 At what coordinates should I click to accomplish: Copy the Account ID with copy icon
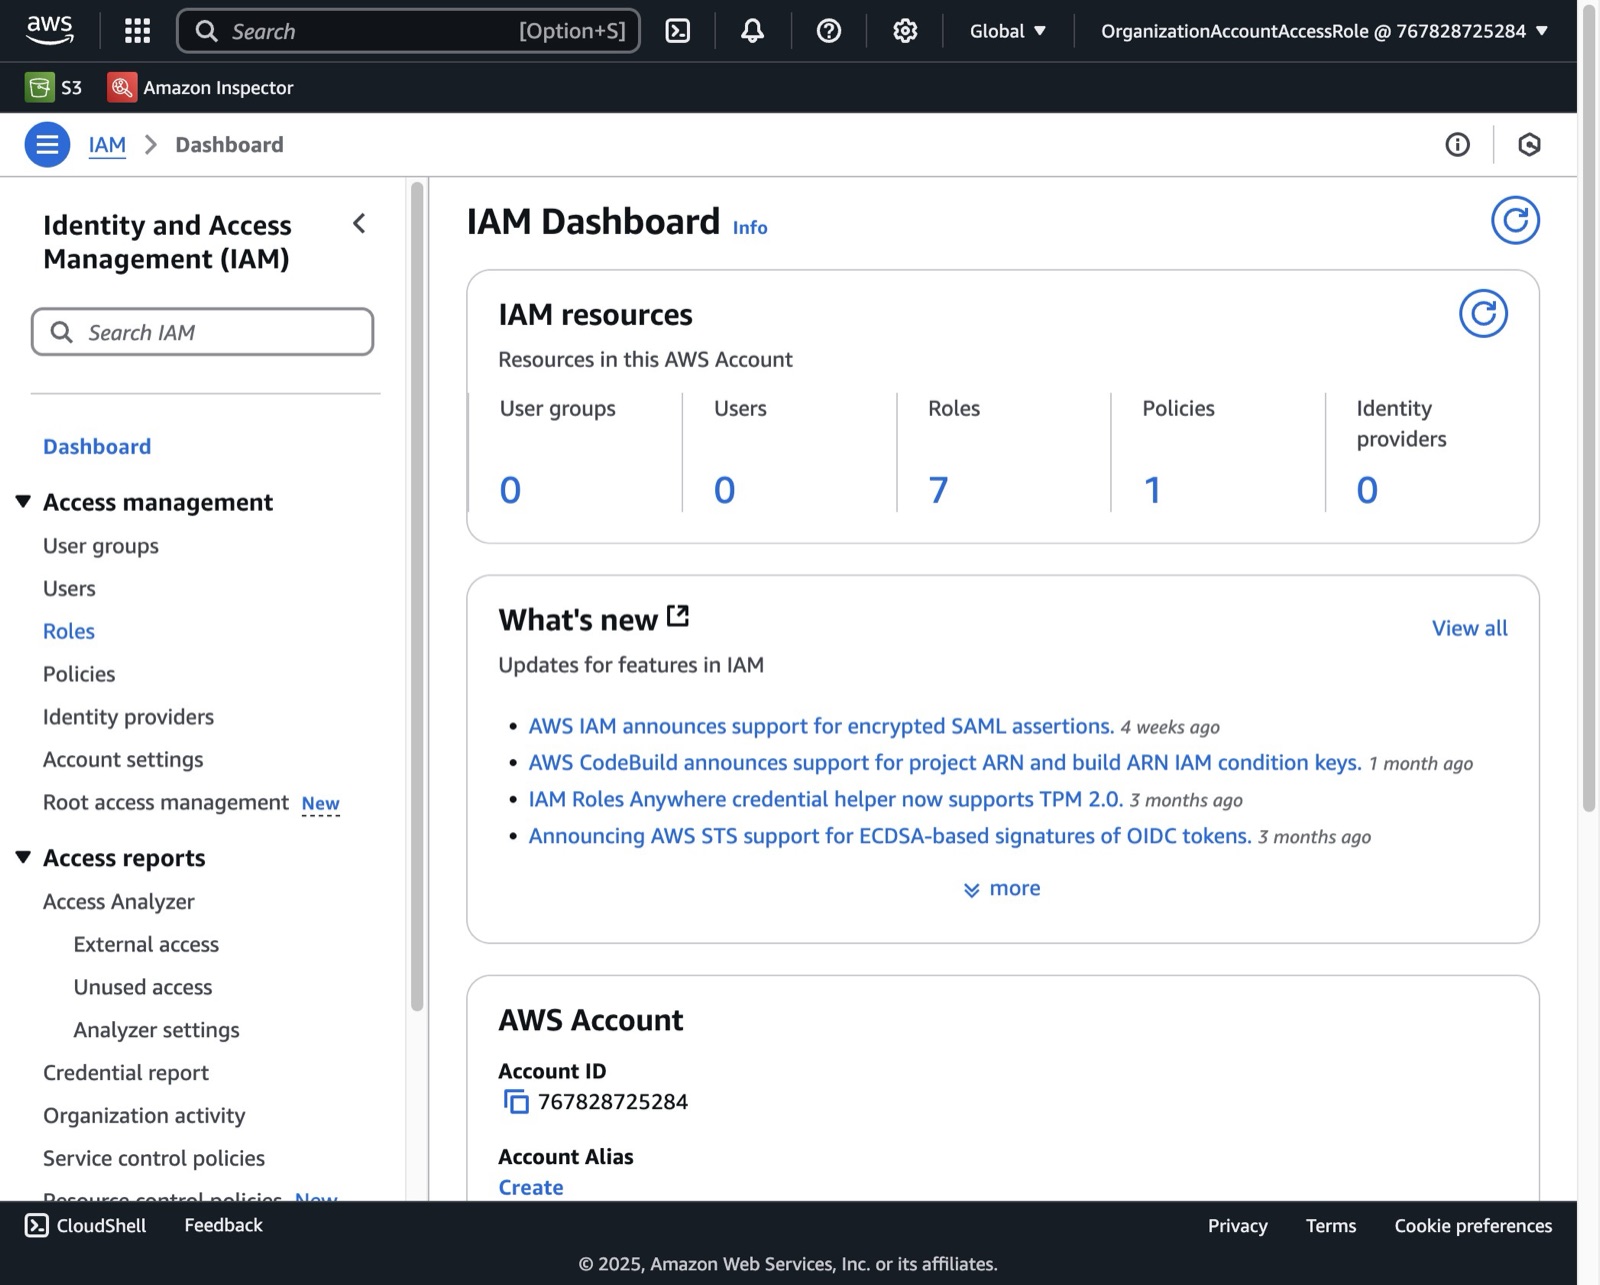coord(516,1102)
